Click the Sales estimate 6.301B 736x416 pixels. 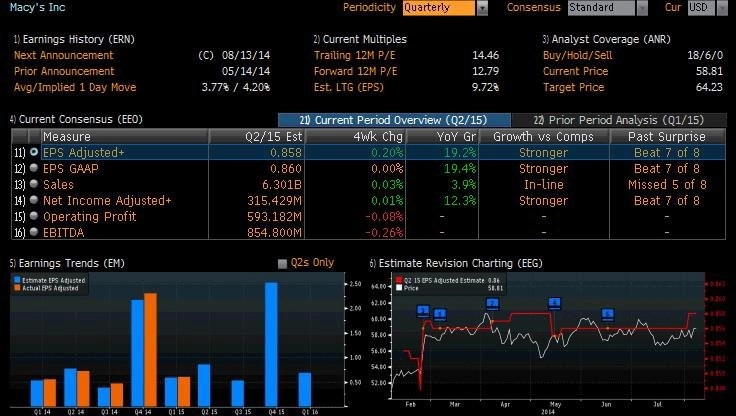click(x=282, y=185)
